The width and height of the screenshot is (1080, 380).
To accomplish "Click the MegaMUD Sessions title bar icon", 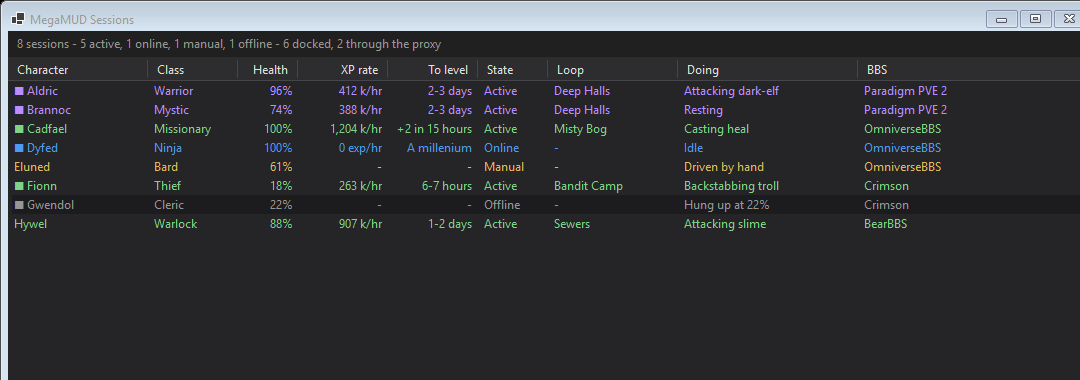I will coord(19,19).
